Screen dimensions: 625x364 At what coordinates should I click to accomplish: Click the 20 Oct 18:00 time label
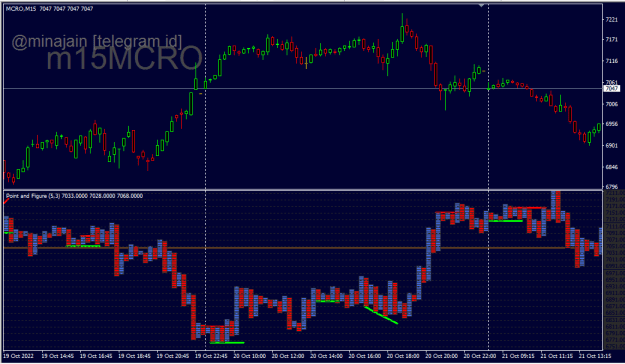(x=403, y=356)
